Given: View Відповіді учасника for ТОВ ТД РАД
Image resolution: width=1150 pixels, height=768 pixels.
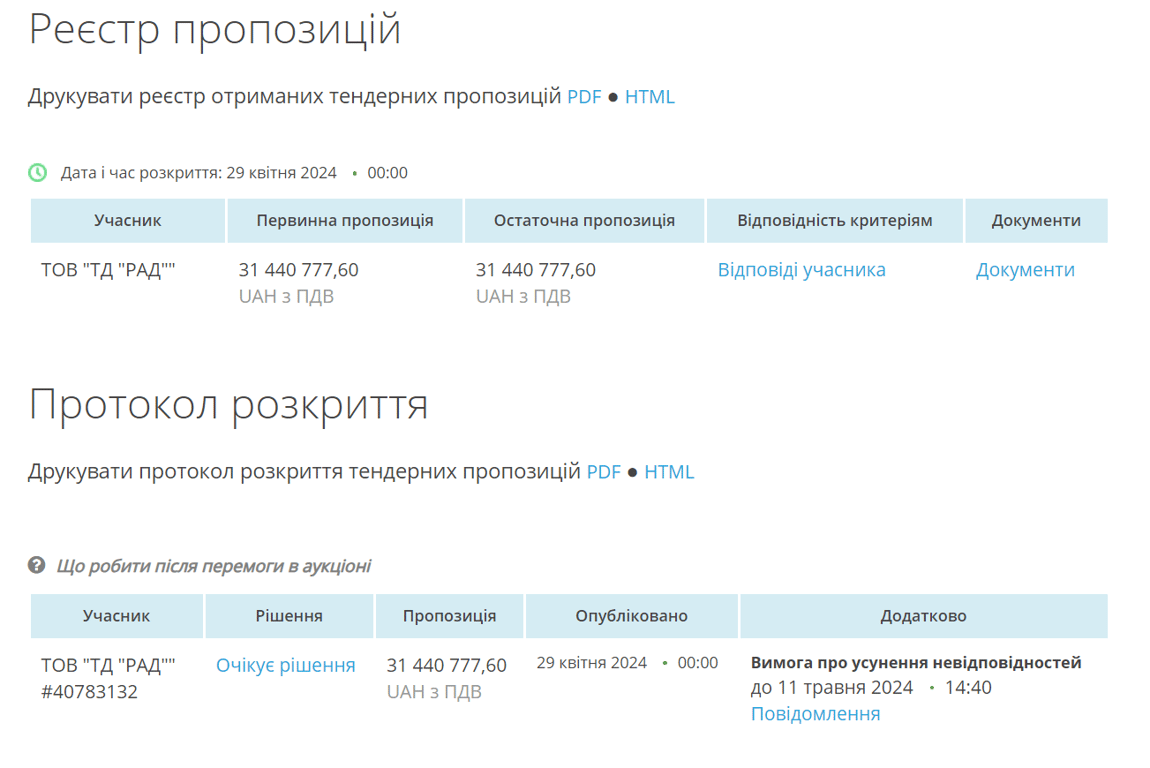Looking at the screenshot, I should (x=801, y=269).
